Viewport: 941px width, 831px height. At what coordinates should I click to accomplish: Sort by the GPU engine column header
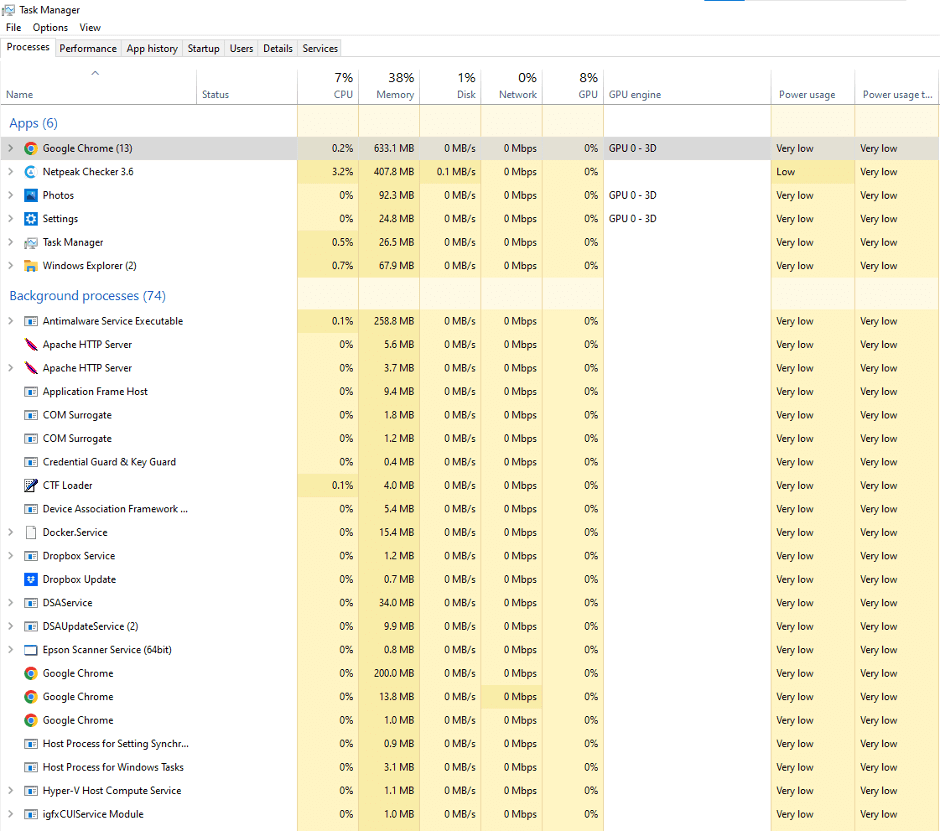[x=687, y=86]
